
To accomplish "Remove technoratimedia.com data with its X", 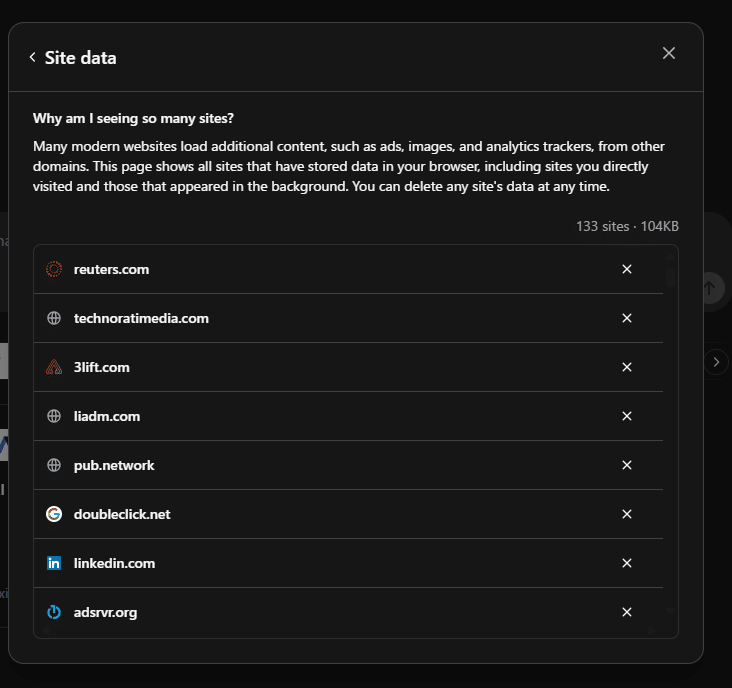I will click(x=626, y=318).
